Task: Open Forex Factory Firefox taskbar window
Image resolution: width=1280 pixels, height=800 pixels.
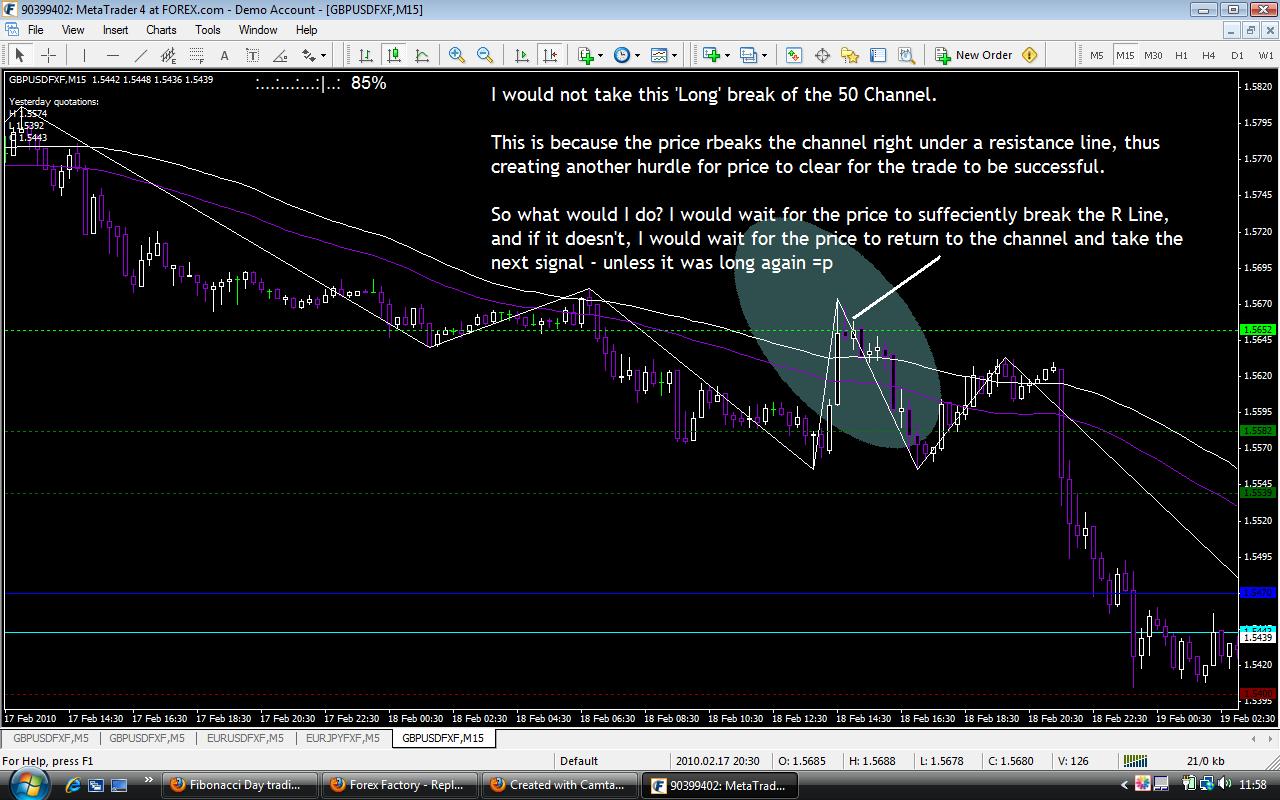Action: [x=399, y=785]
